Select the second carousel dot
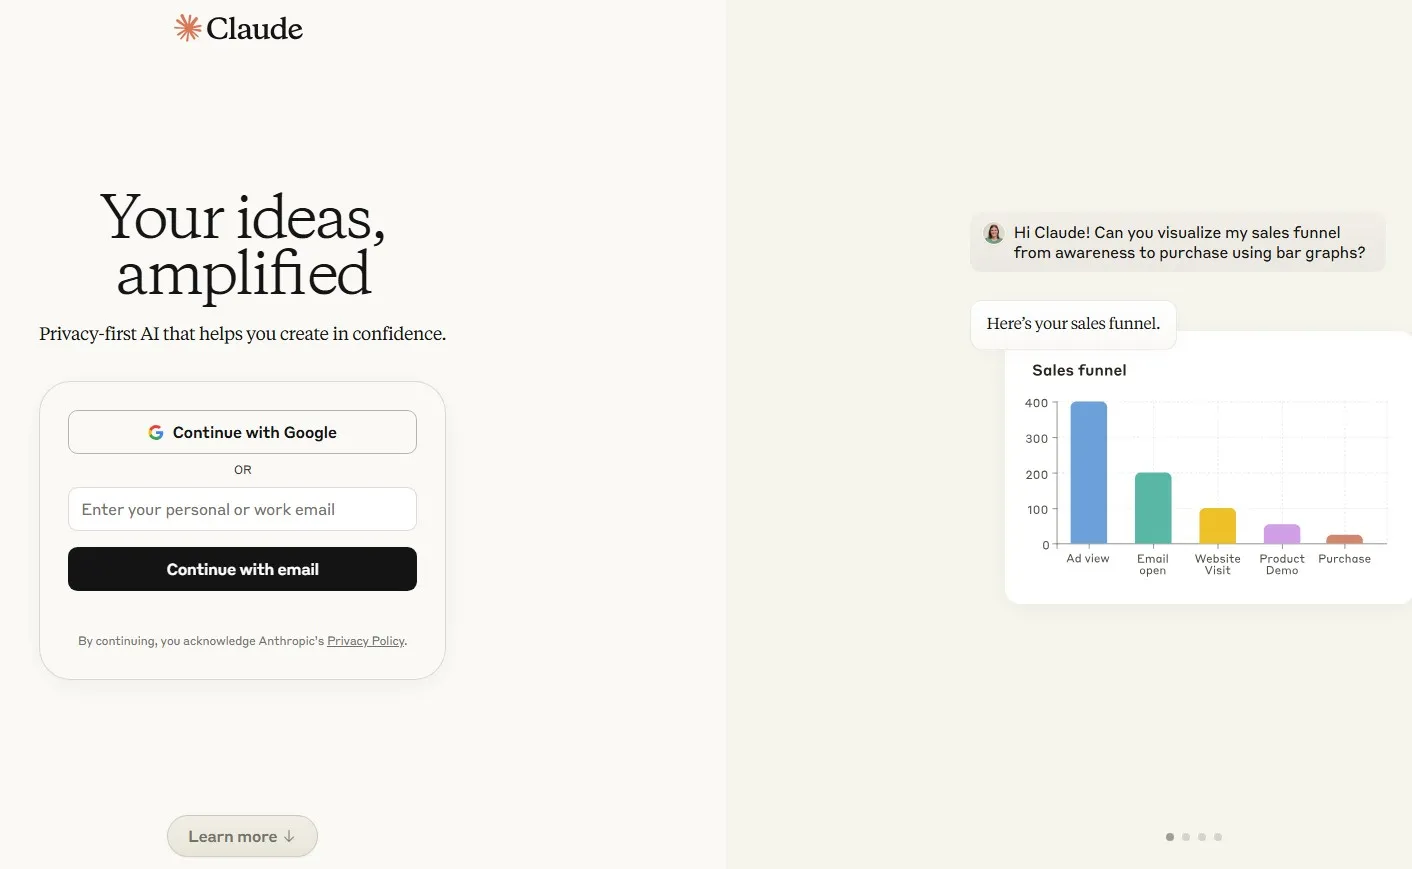This screenshot has width=1412, height=869. pyautogui.click(x=1186, y=837)
